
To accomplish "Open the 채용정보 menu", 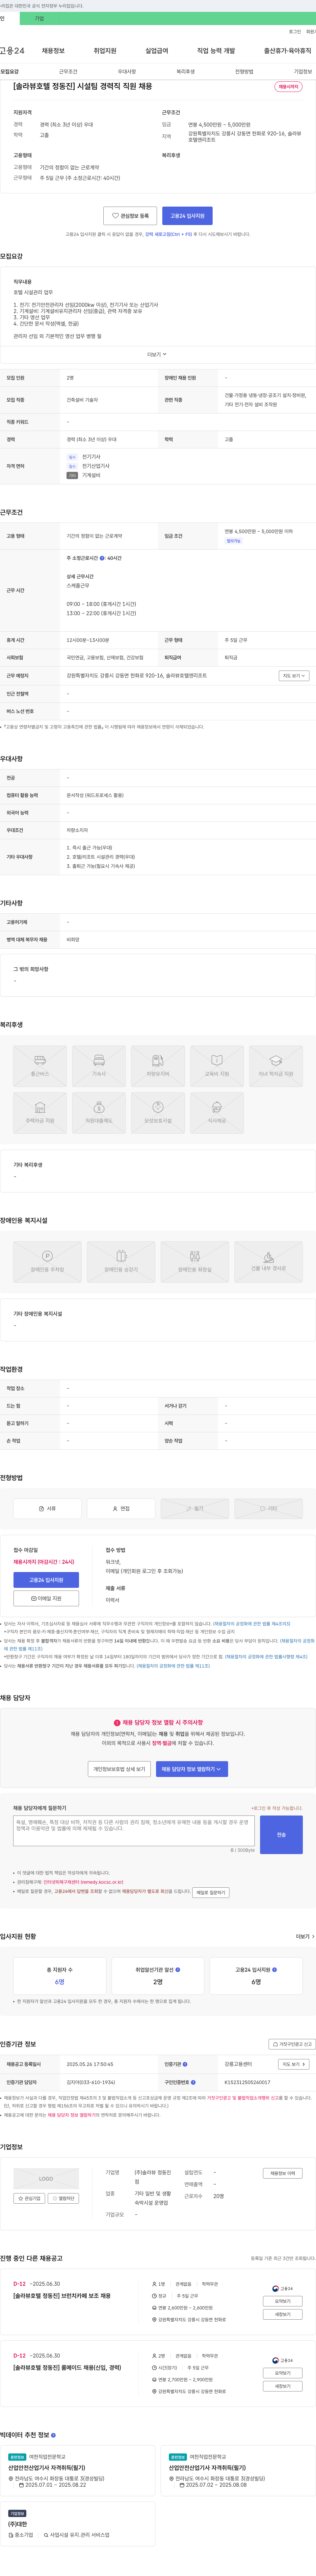I will coord(53,51).
